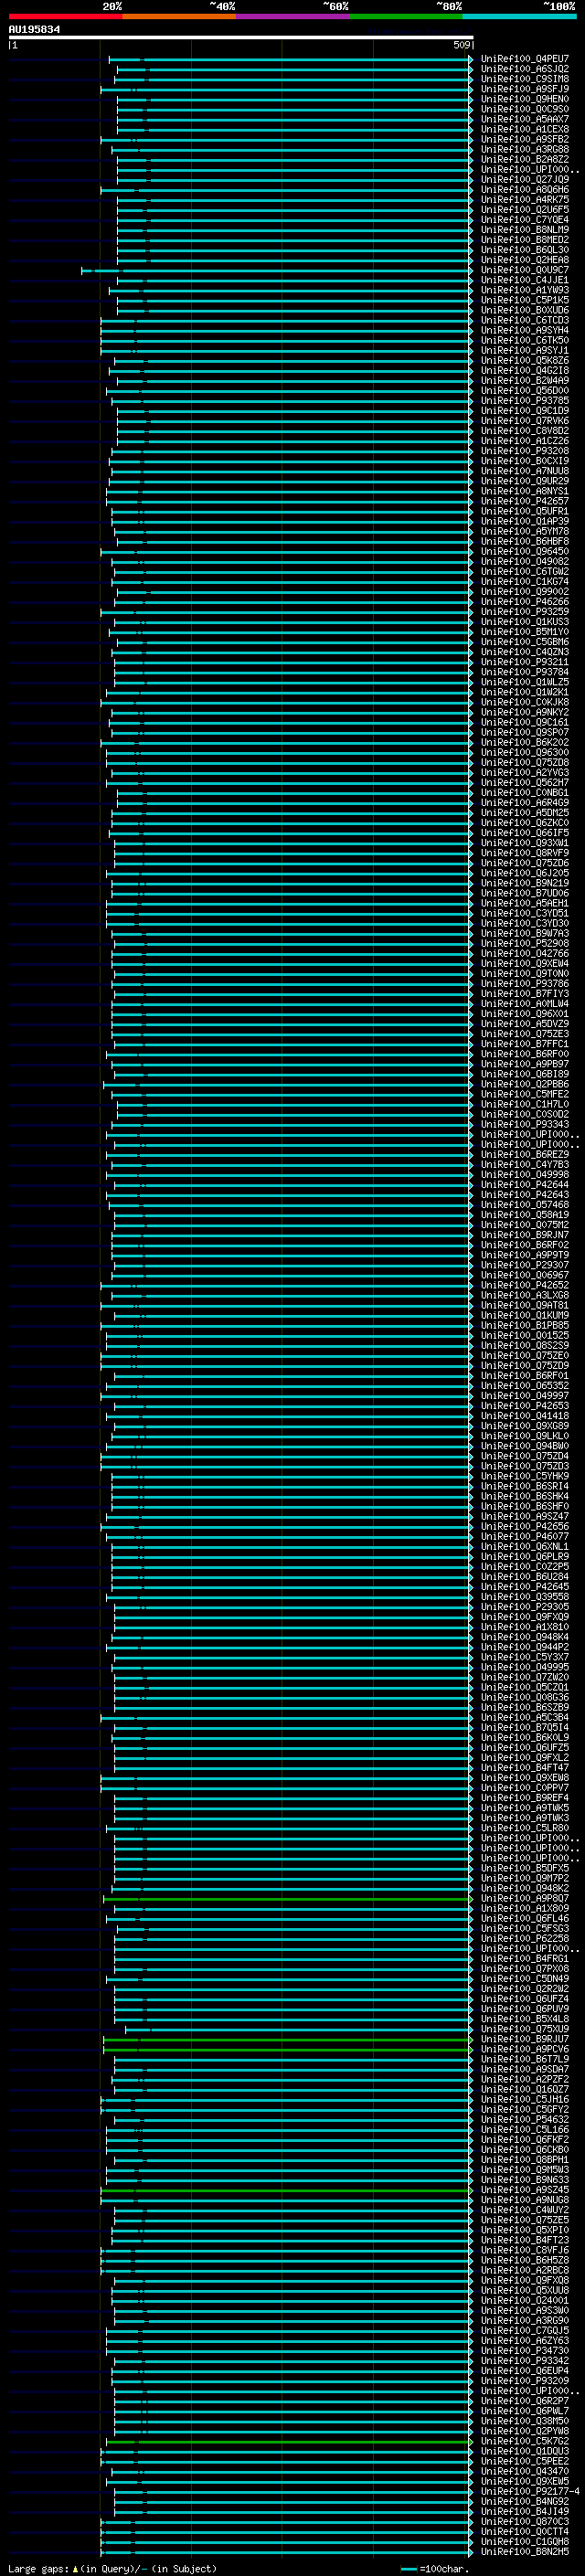Click the 509 query length label

tap(461, 45)
